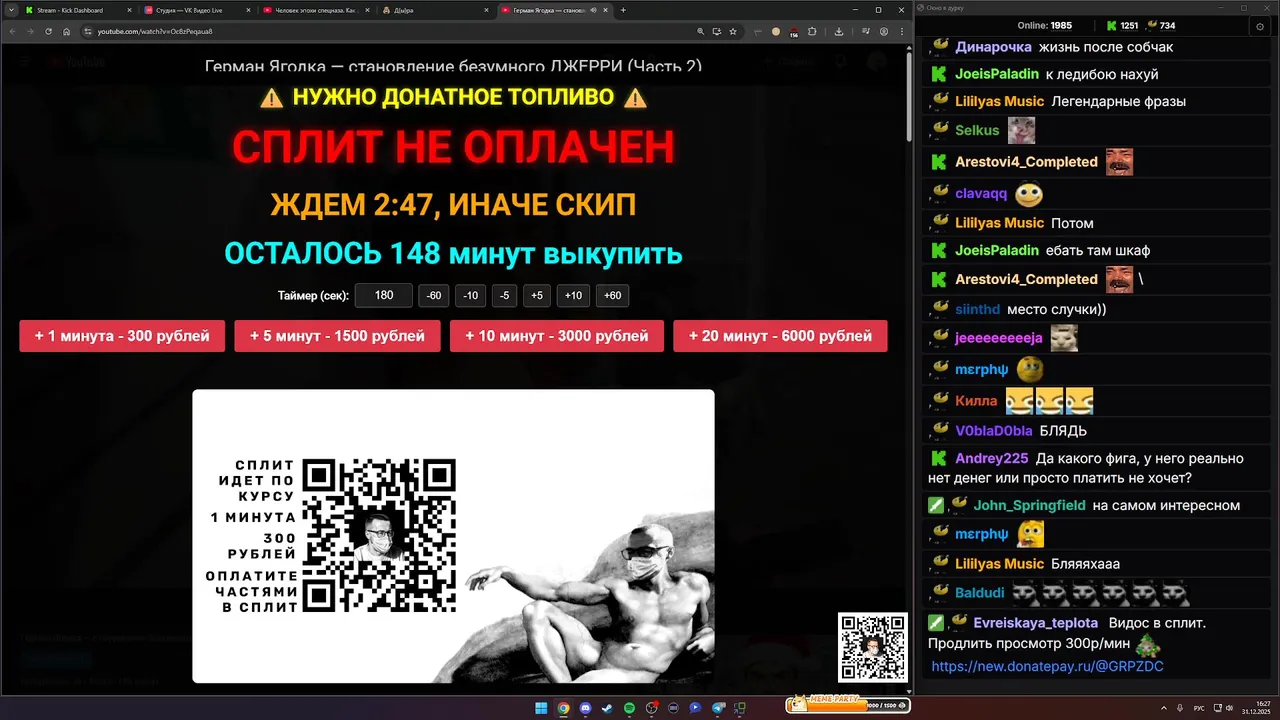Click username V0blaD0bla in chat
The height and width of the screenshot is (720, 1280).
993,431
